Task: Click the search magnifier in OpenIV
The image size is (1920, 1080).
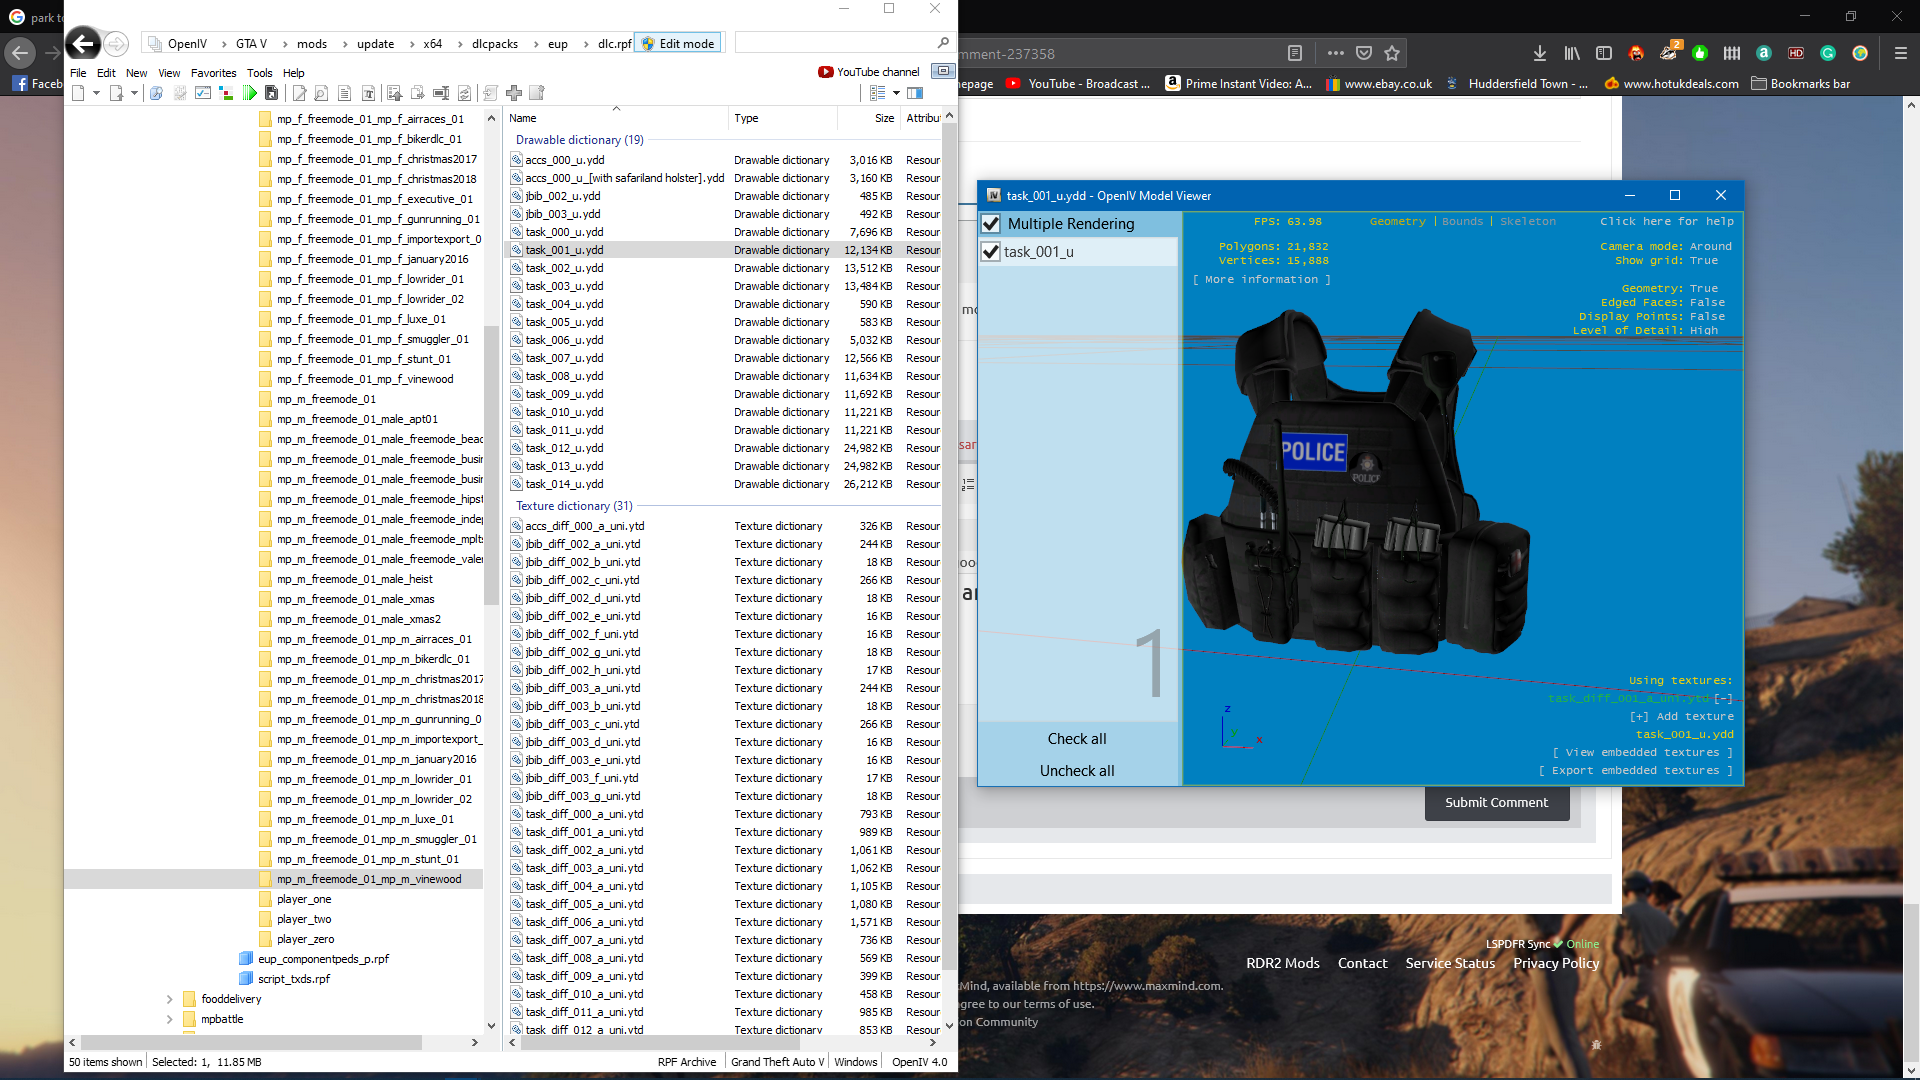Action: (943, 43)
